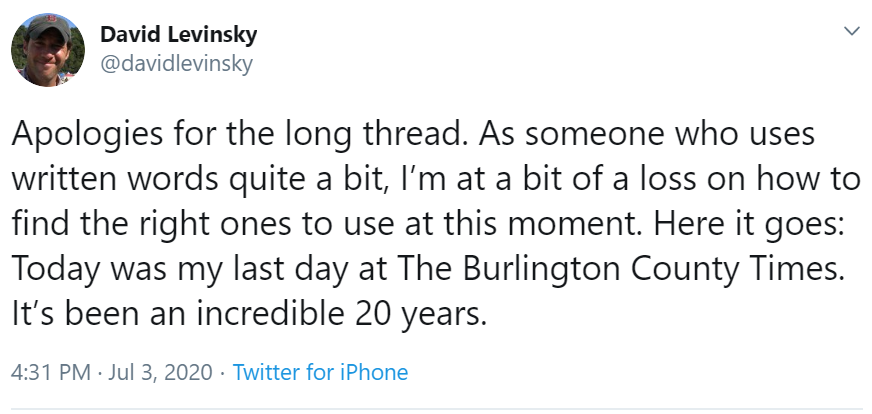Click the phrase 'find the right ones'
Image resolution: width=872 pixels, height=414 pixels.
154,224
